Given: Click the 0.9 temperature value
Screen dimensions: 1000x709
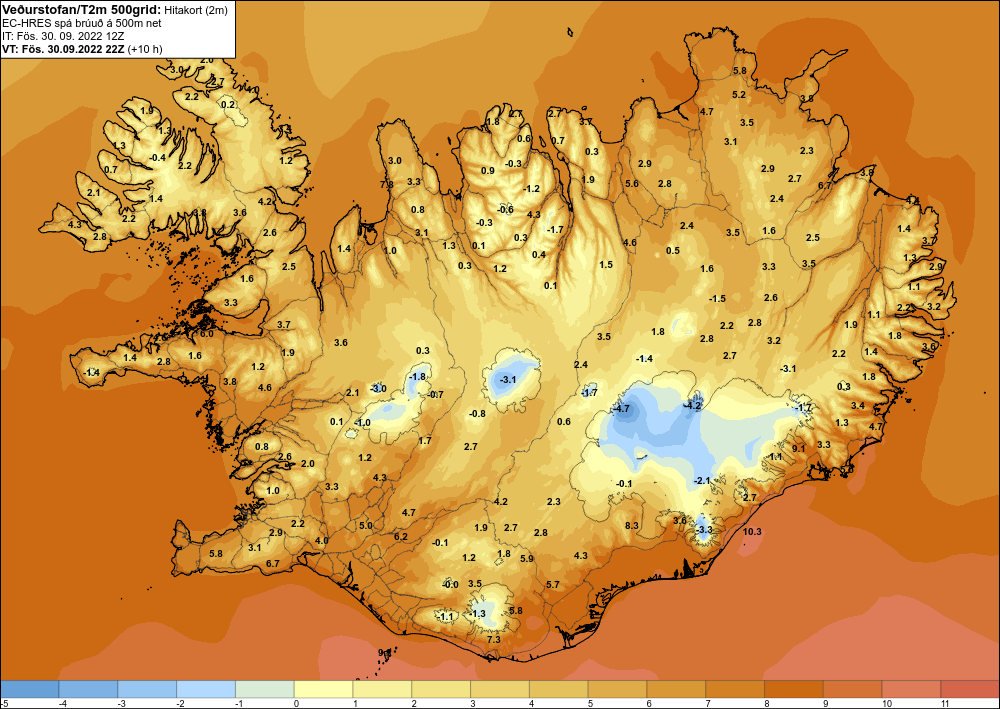Looking at the screenshot, I should [488, 171].
